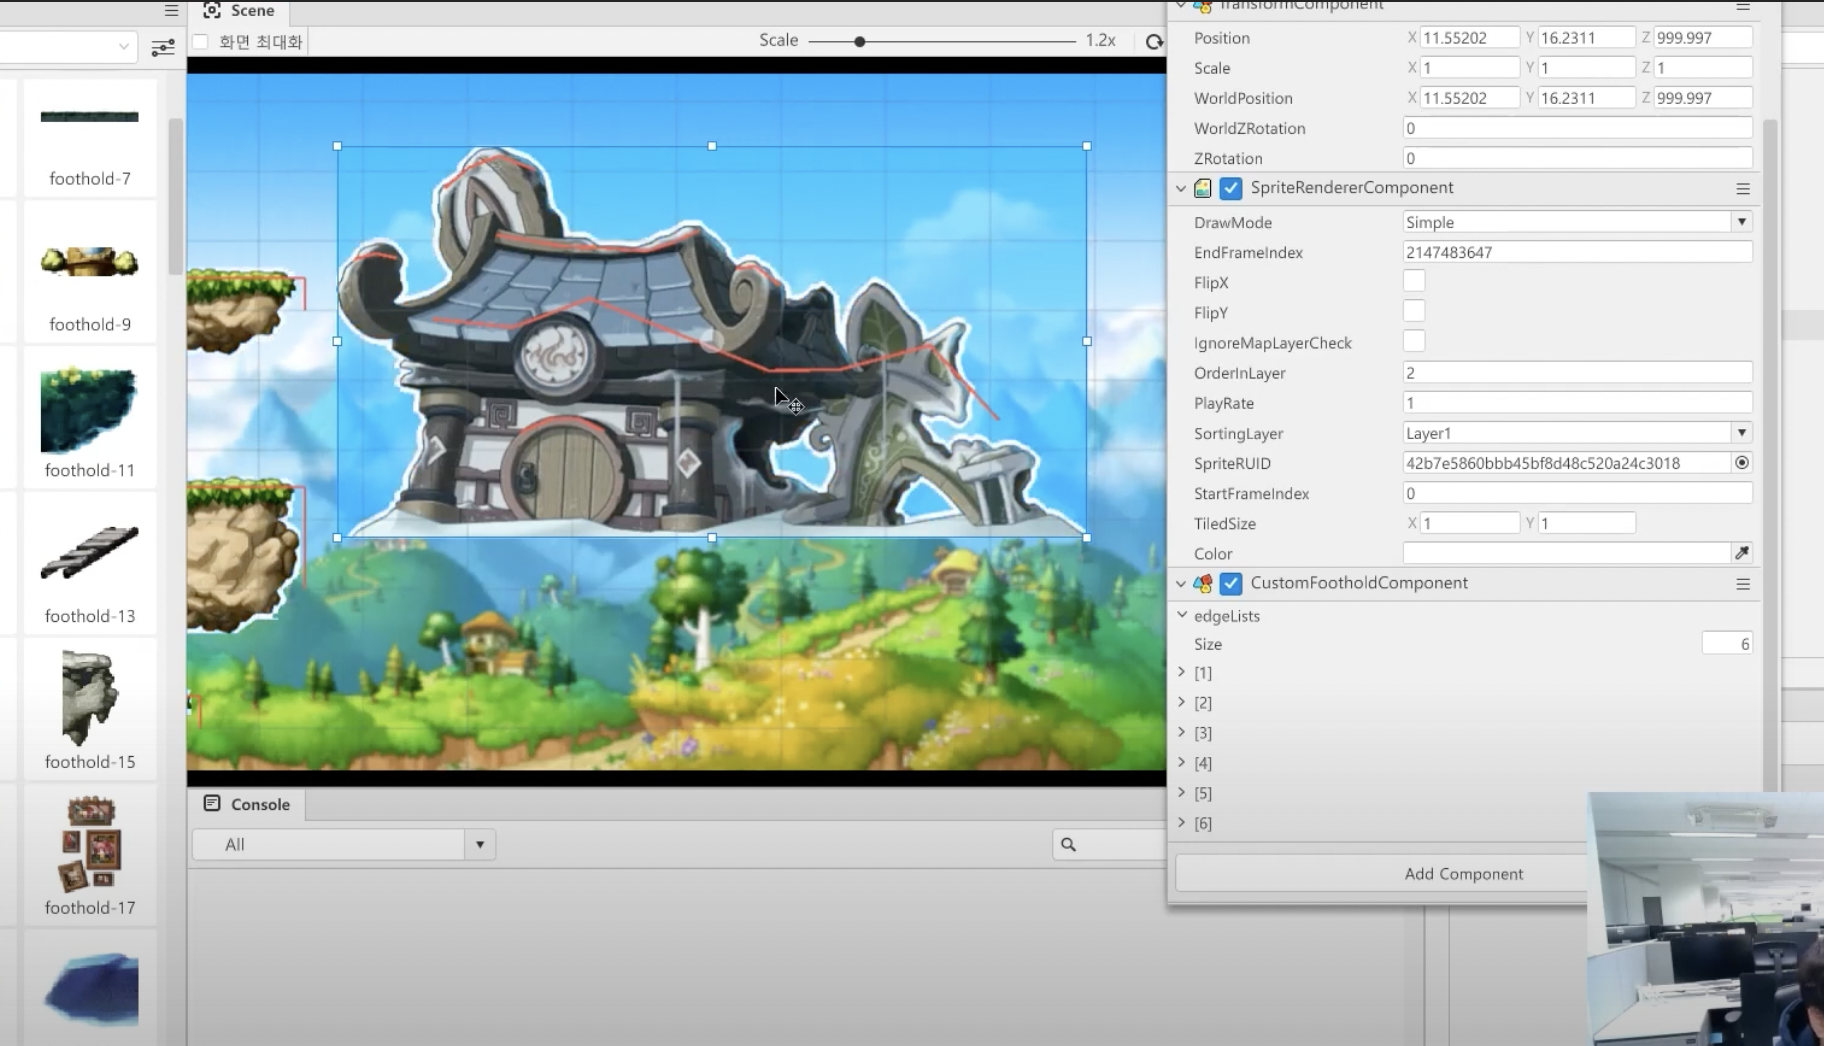Click the refresh icon next to the 1.2x scale
Screen dimensions: 1824x1046
(1154, 41)
